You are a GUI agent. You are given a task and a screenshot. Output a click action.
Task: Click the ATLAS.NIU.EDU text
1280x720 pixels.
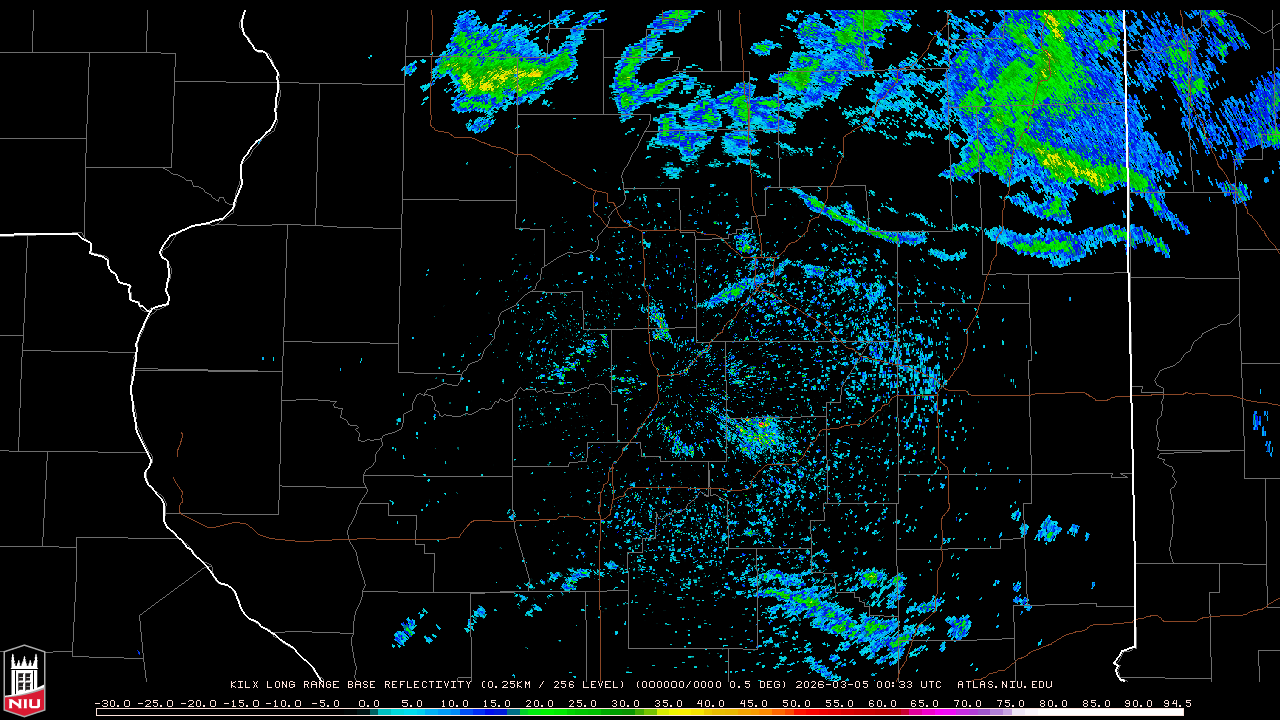point(1005,685)
